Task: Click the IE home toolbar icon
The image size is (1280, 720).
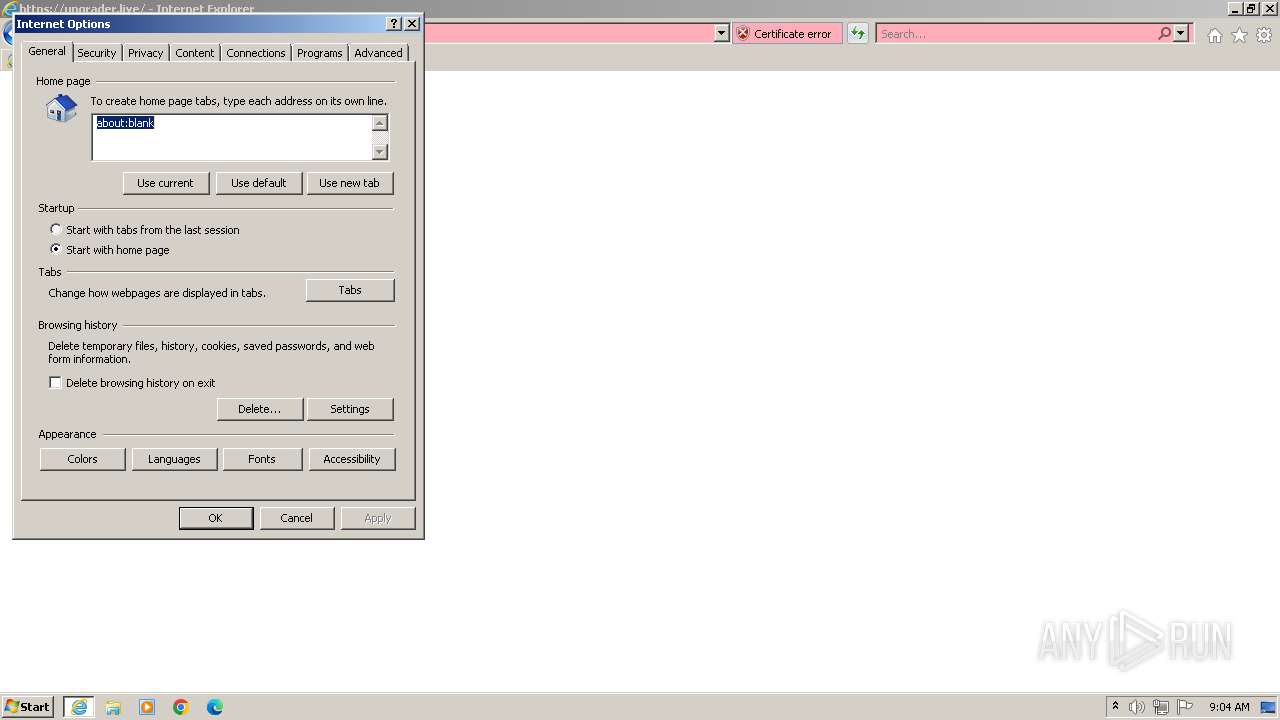Action: (1214, 35)
